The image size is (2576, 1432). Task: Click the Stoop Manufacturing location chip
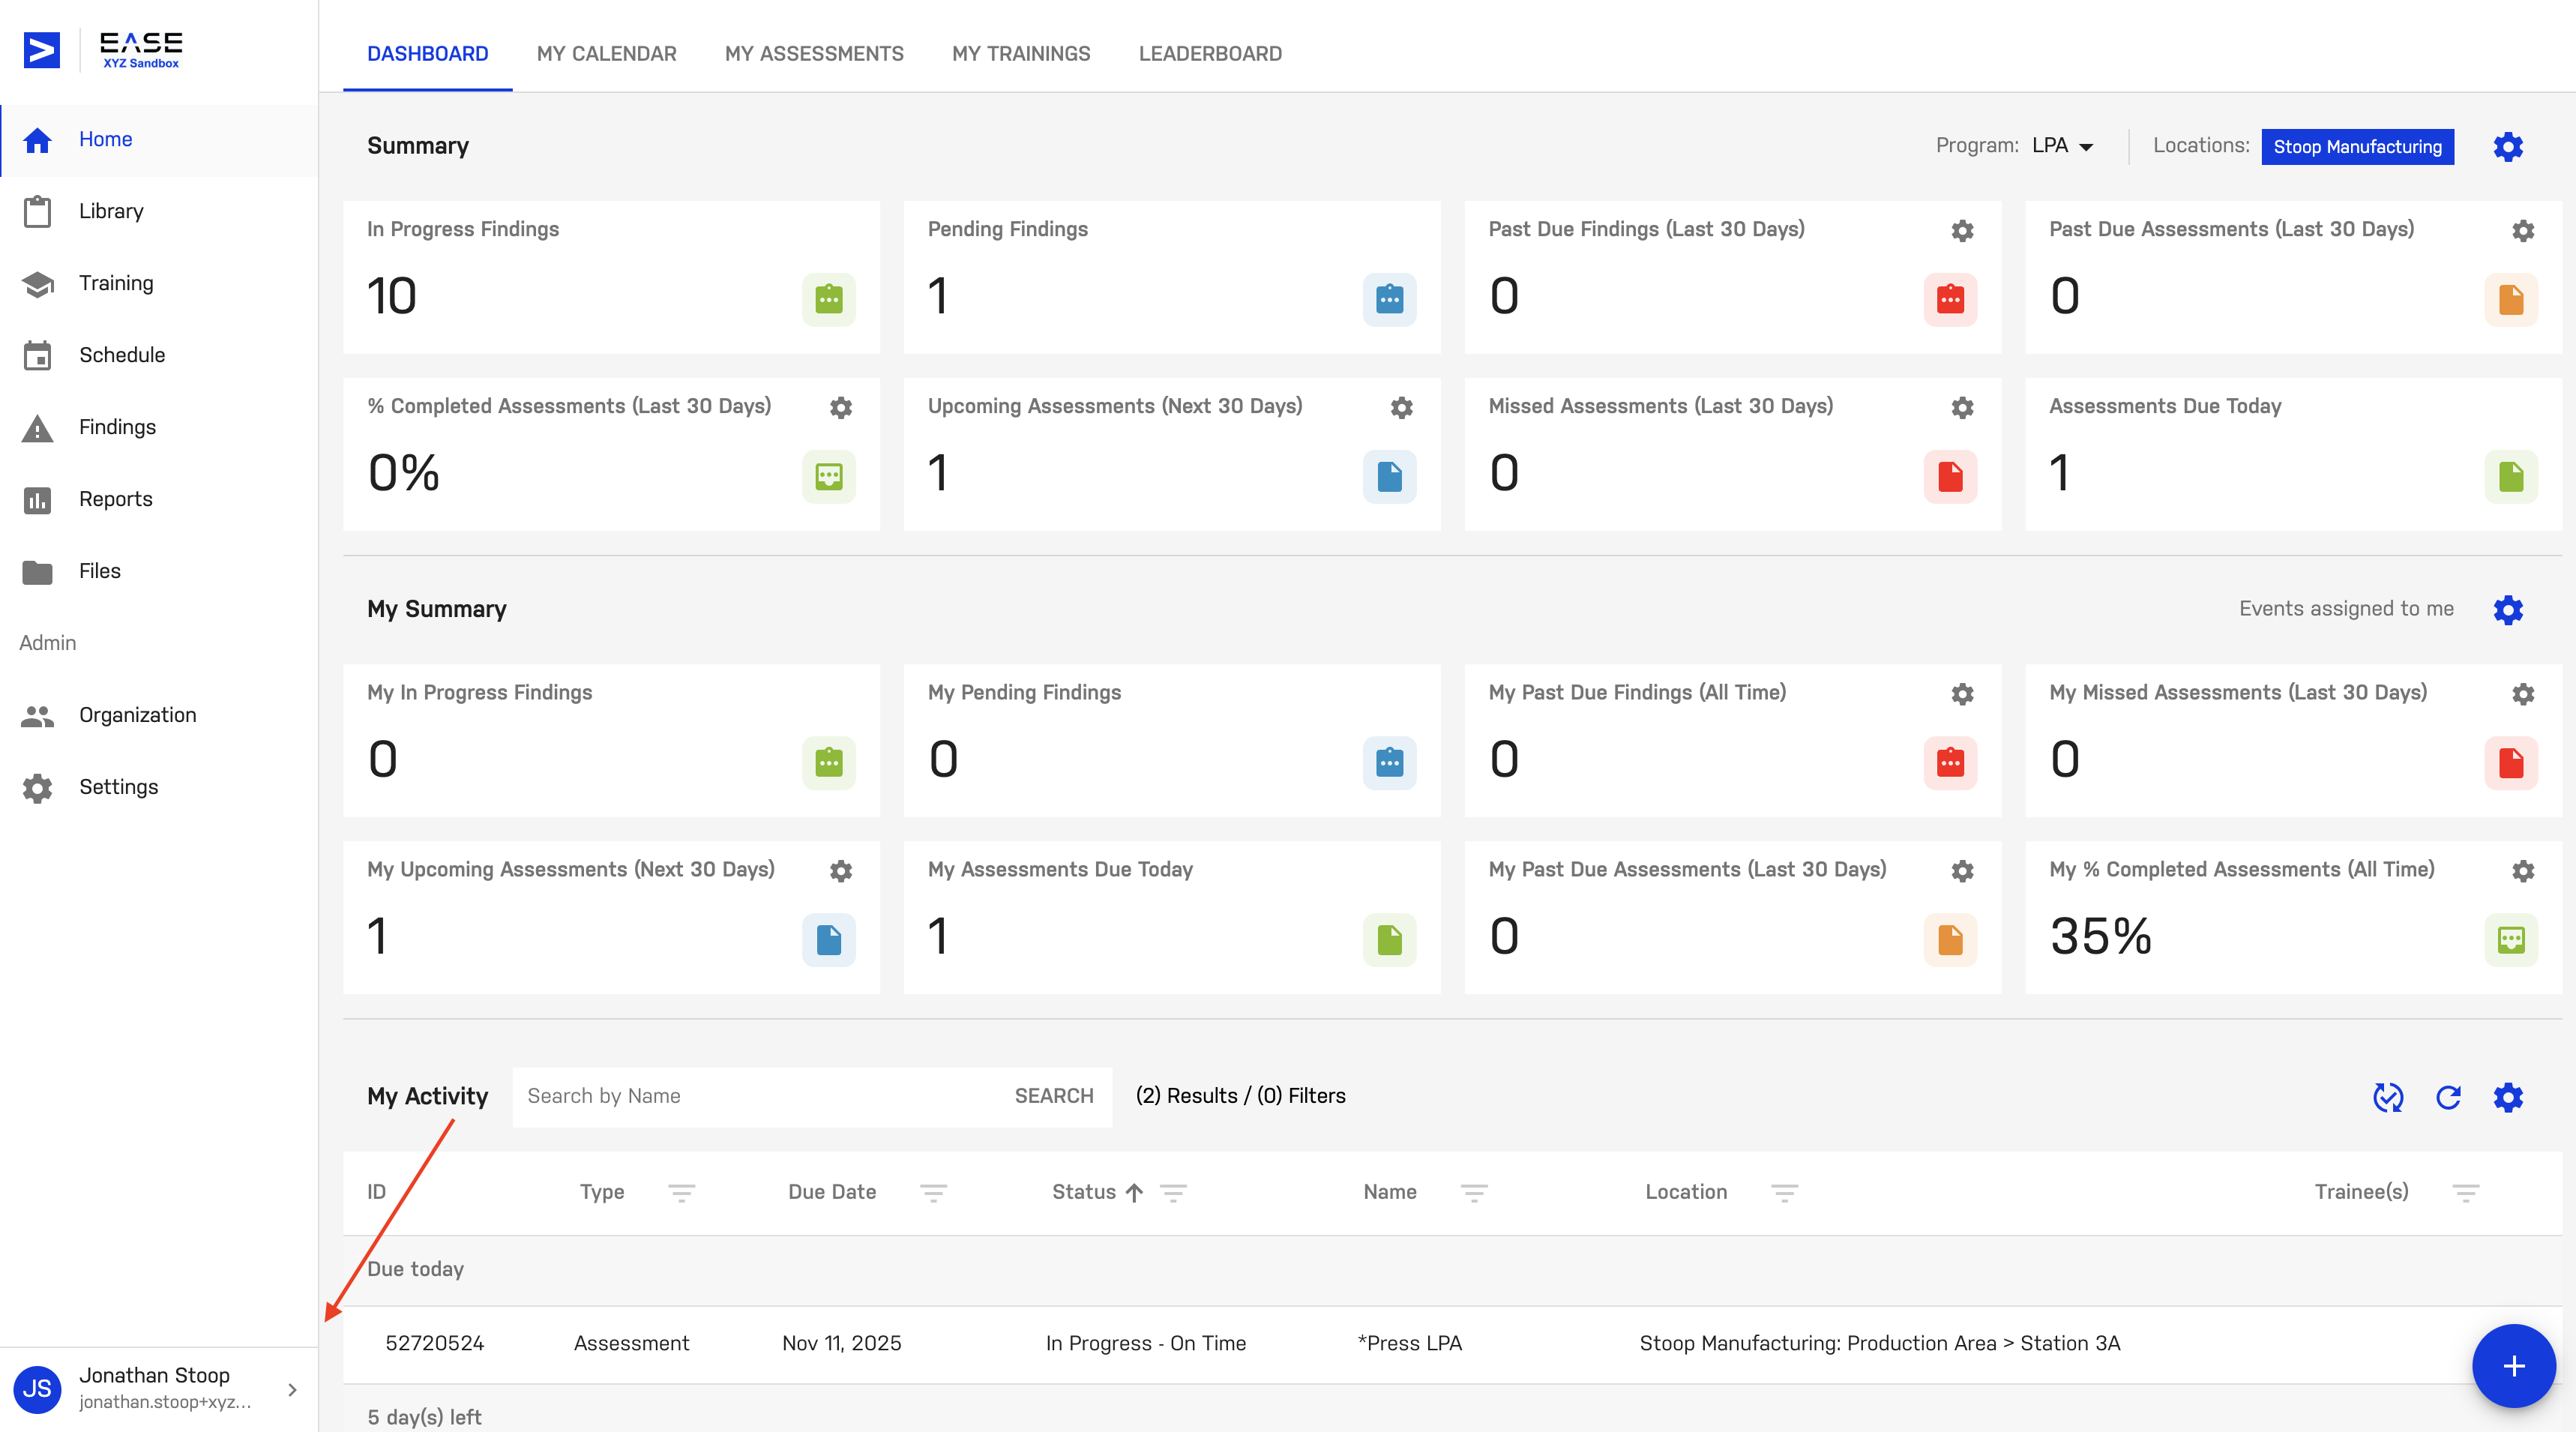pos(2357,147)
